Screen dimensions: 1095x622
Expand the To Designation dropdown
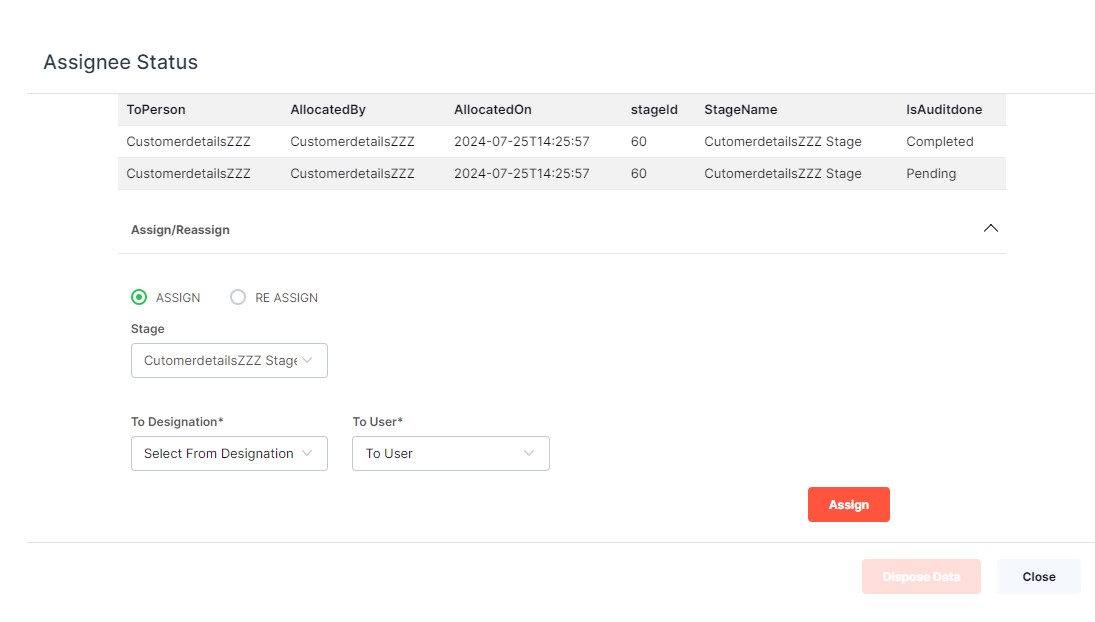point(229,454)
